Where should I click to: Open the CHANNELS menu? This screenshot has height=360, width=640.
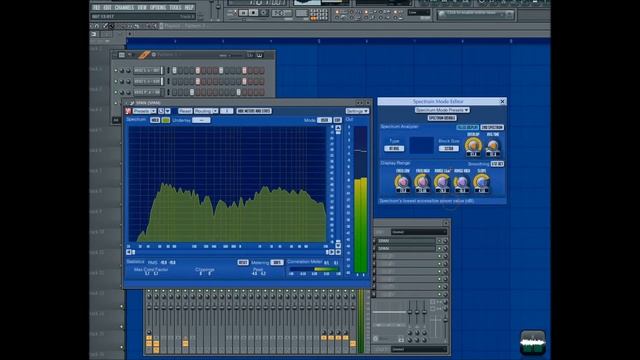(124, 7)
